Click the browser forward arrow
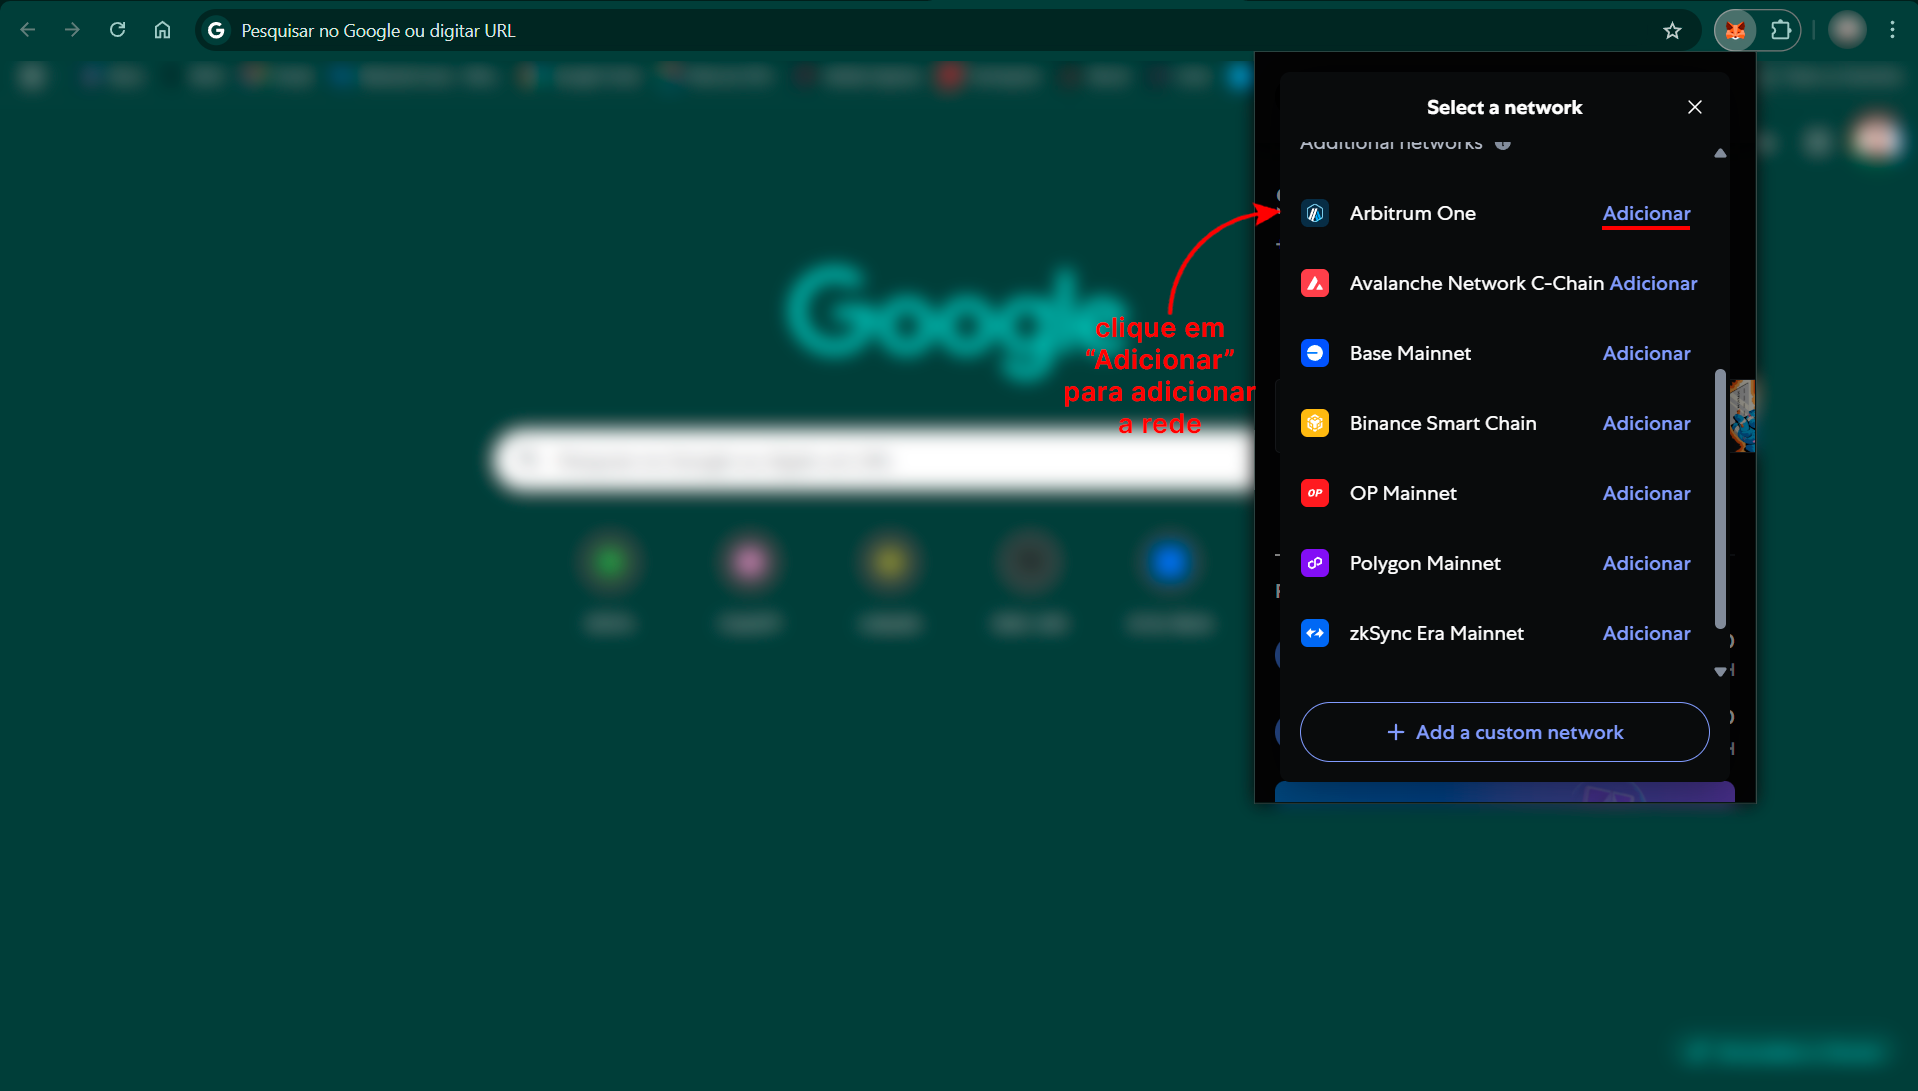The image size is (1918, 1091). point(72,30)
